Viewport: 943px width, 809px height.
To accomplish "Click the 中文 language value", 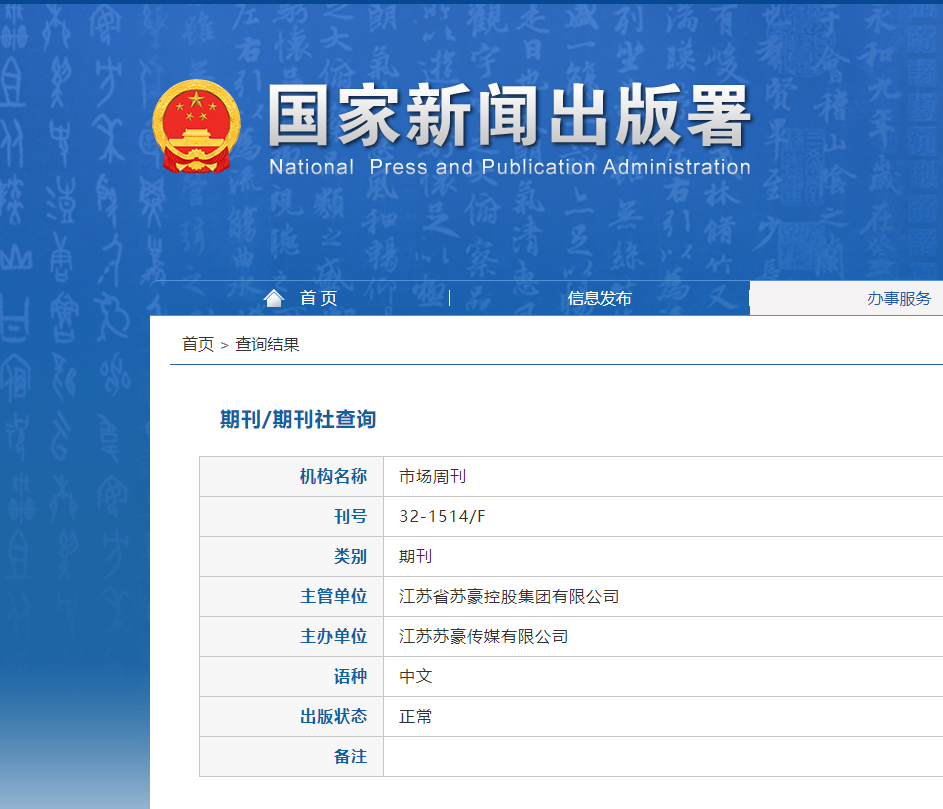I will [415, 677].
